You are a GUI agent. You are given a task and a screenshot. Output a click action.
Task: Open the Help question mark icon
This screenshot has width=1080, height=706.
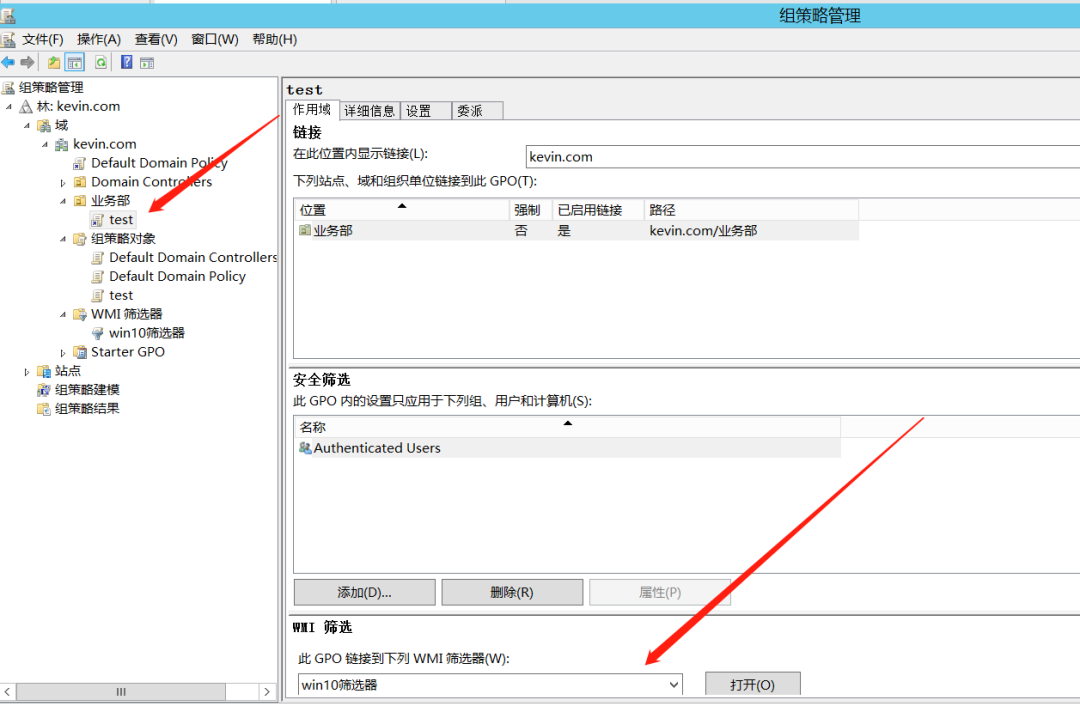[127, 63]
